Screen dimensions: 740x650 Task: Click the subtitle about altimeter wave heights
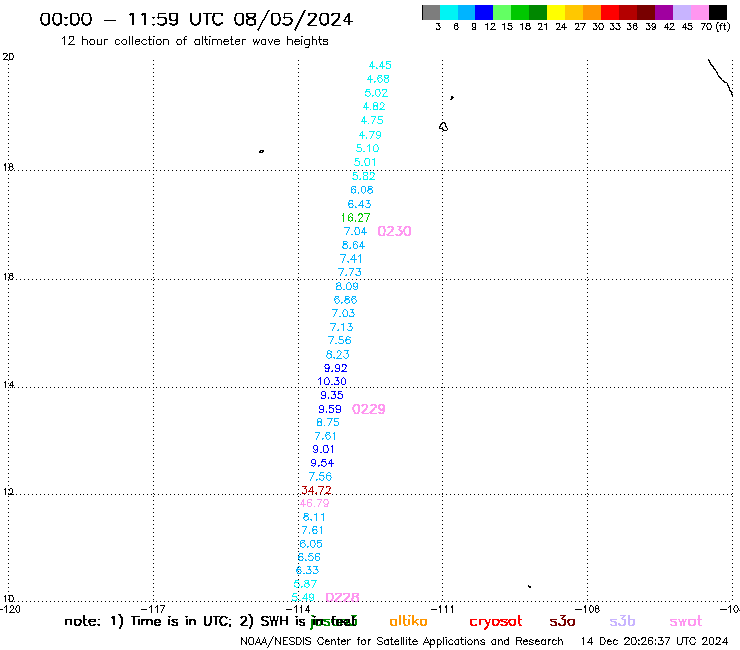point(194,41)
